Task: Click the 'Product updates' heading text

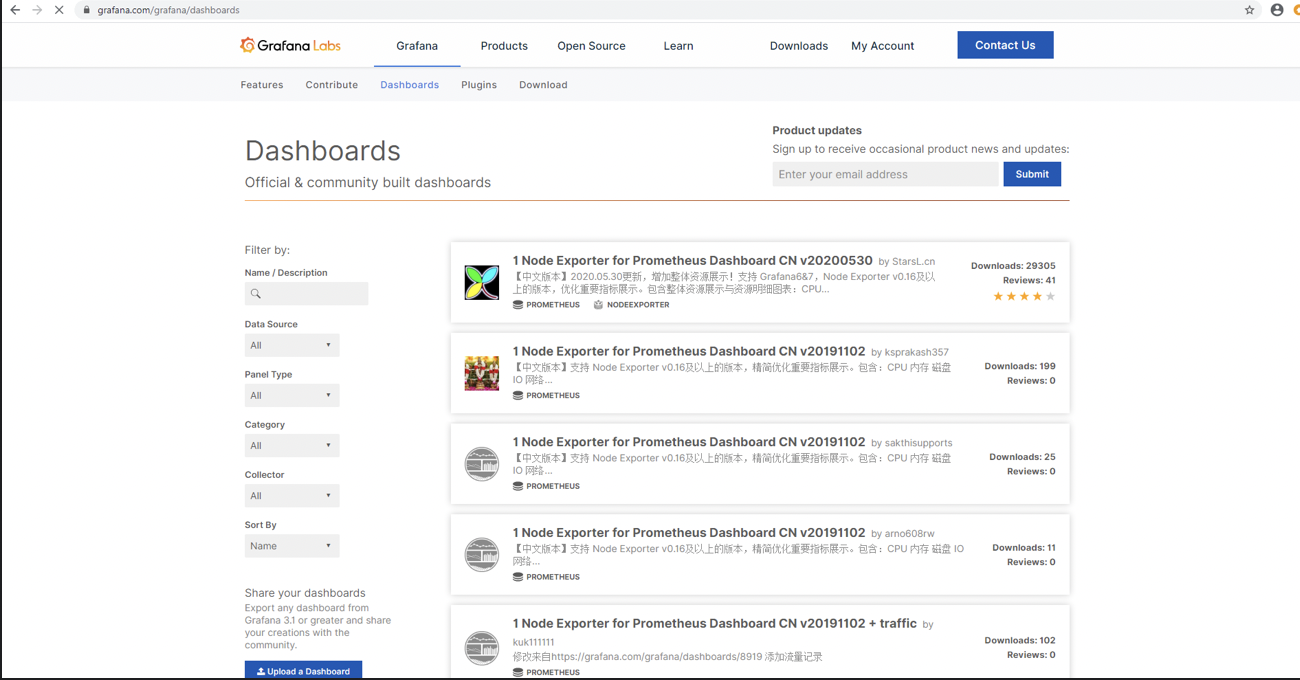Action: click(x=817, y=131)
